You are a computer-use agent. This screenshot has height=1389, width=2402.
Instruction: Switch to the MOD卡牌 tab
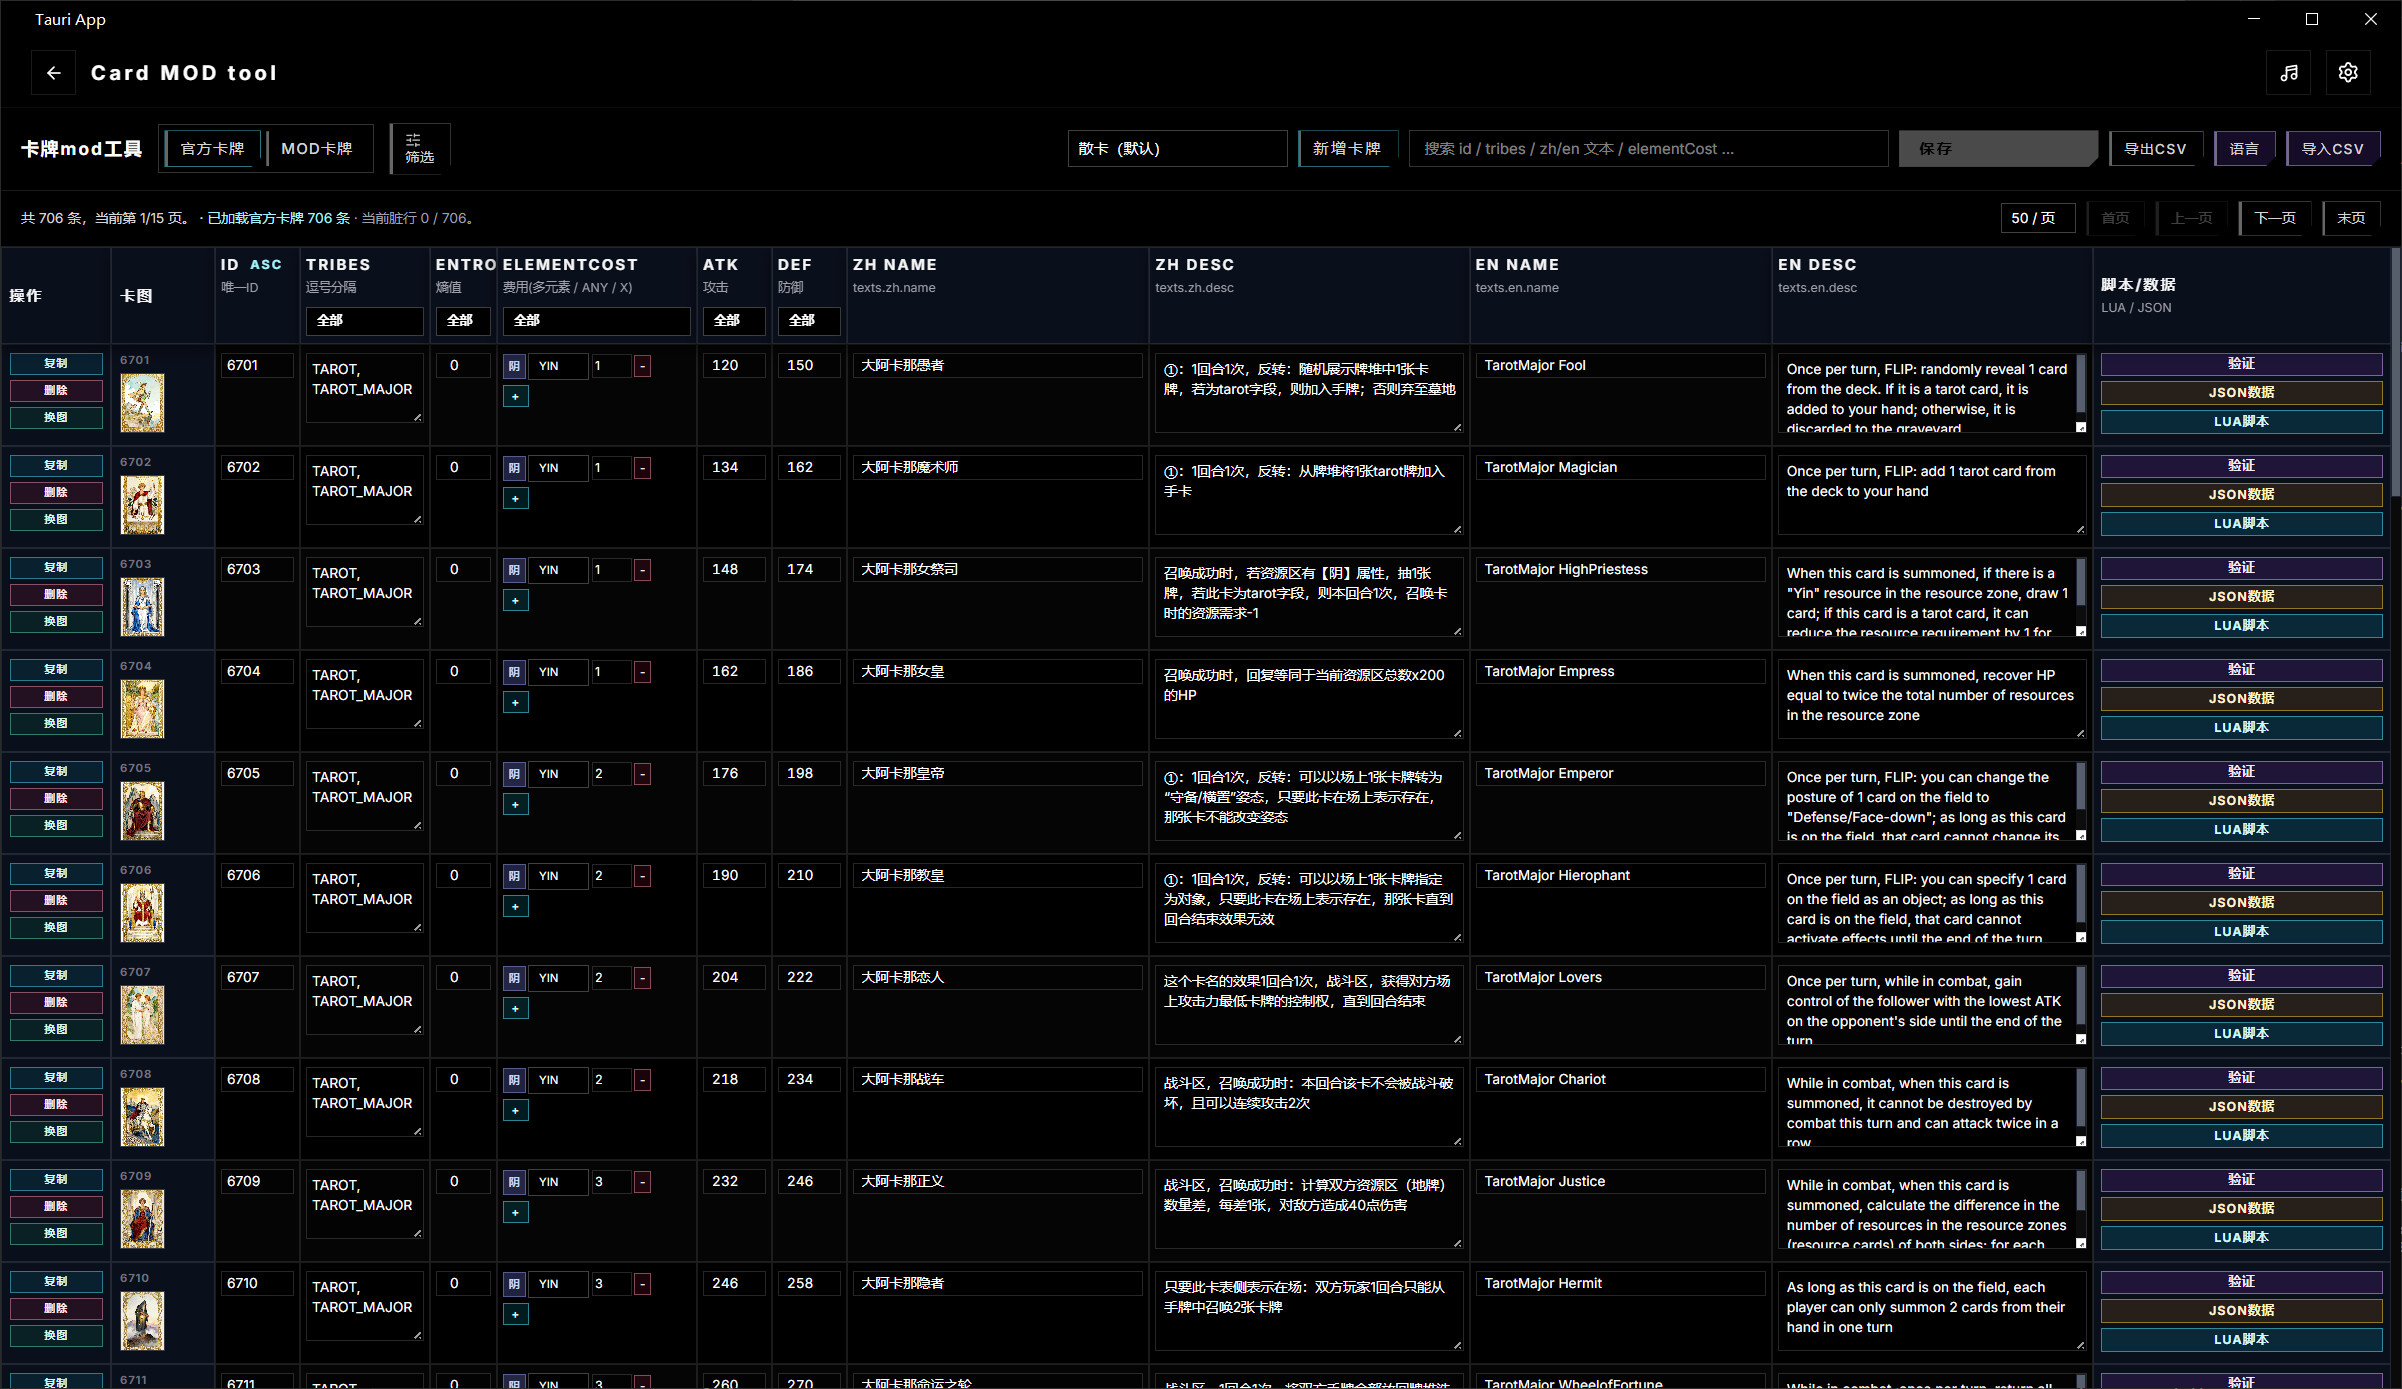click(x=317, y=149)
